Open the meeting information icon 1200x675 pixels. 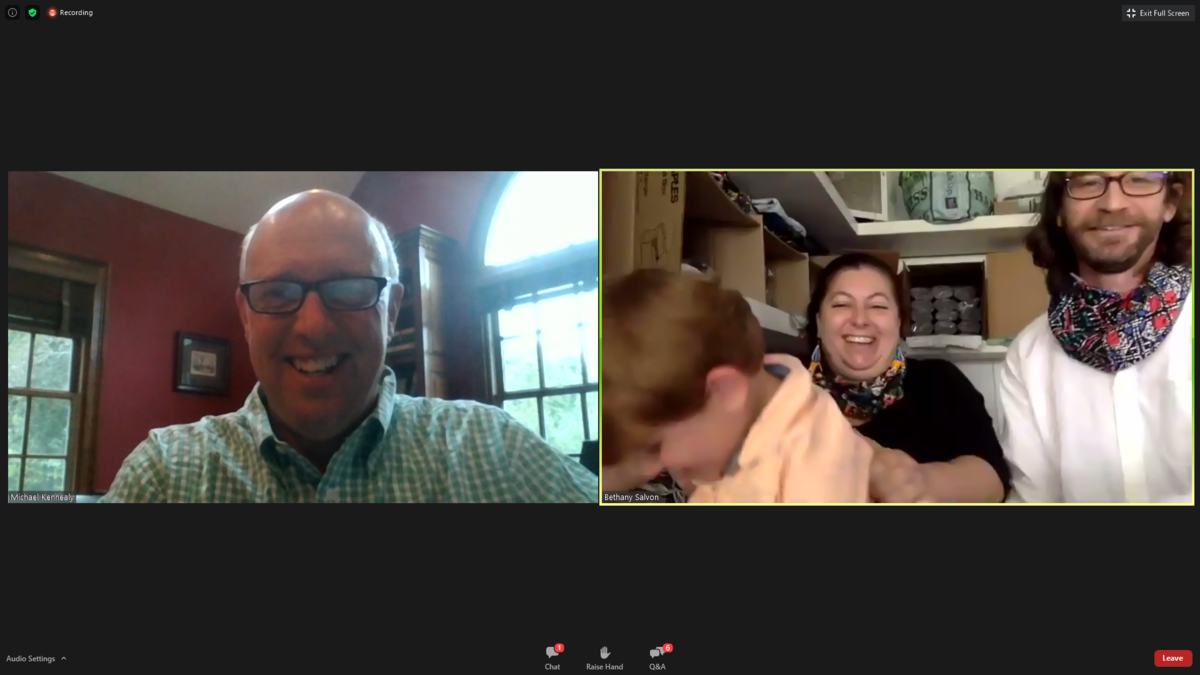click(x=12, y=13)
